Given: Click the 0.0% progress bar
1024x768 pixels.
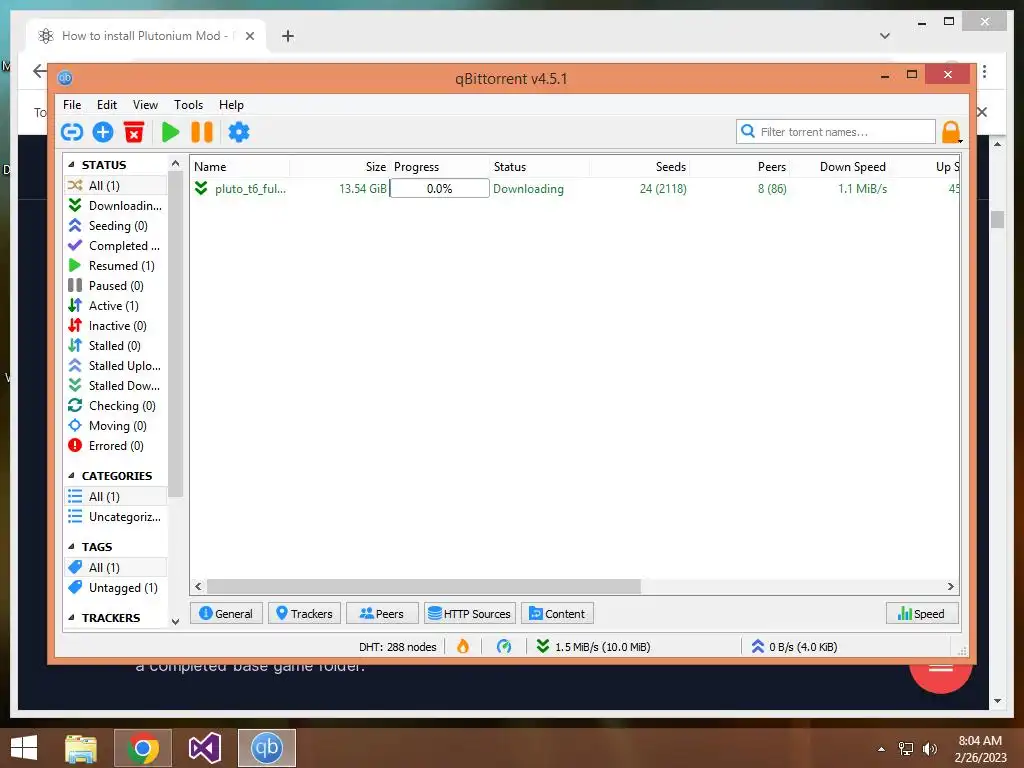Looking at the screenshot, I should [x=440, y=189].
